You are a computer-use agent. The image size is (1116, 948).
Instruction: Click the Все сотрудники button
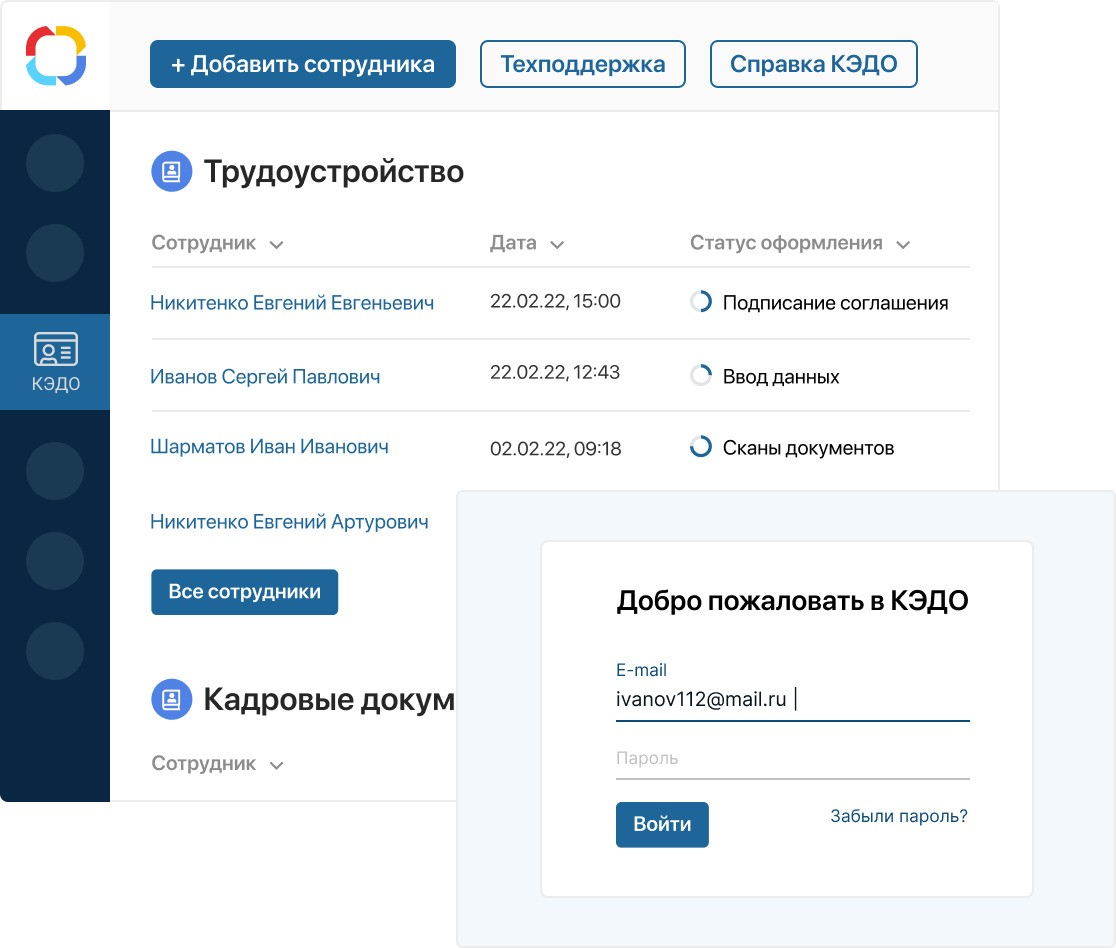click(x=244, y=592)
